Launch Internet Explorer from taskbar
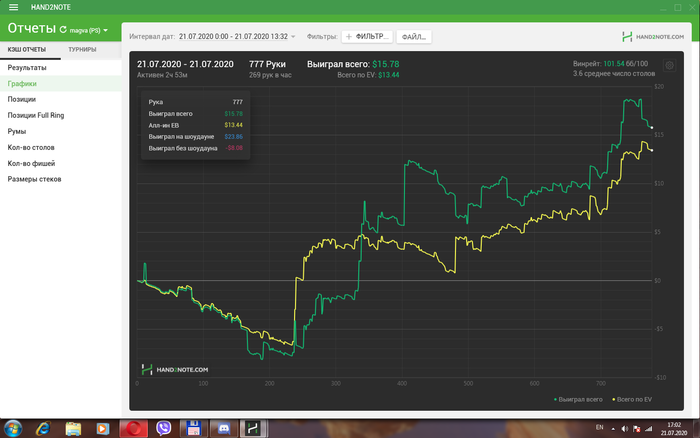This screenshot has height=438, width=700. coord(43,429)
